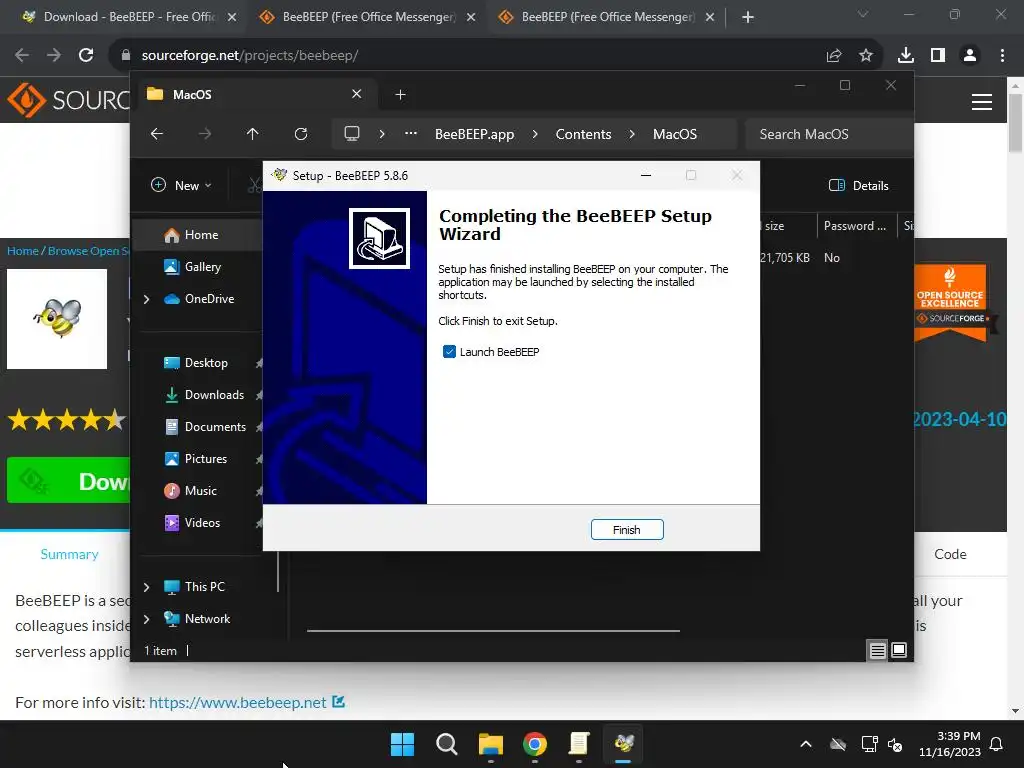This screenshot has width=1024, height=768.
Task: Click the Search MacOS field
Action: pos(829,134)
